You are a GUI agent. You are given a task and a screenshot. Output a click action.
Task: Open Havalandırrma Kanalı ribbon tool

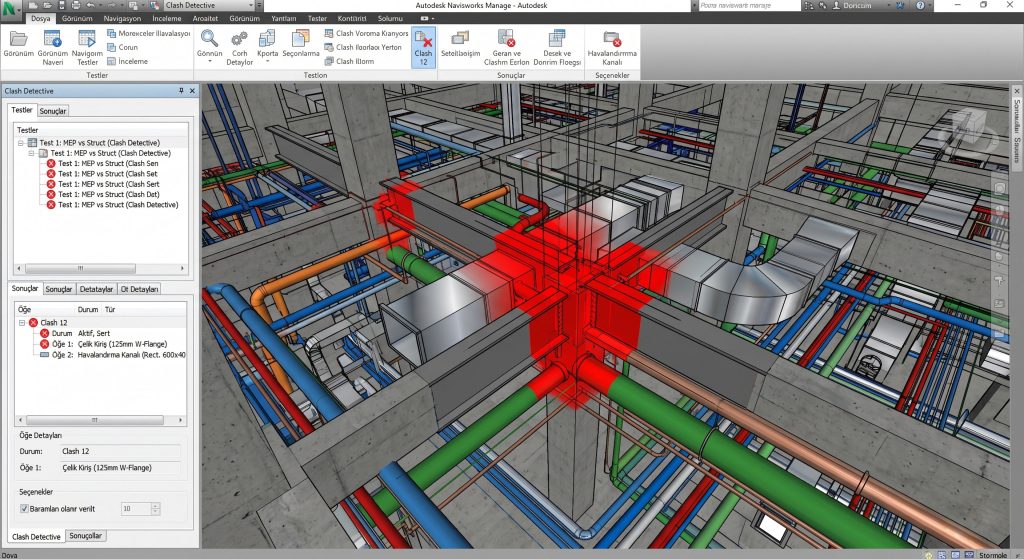(612, 47)
